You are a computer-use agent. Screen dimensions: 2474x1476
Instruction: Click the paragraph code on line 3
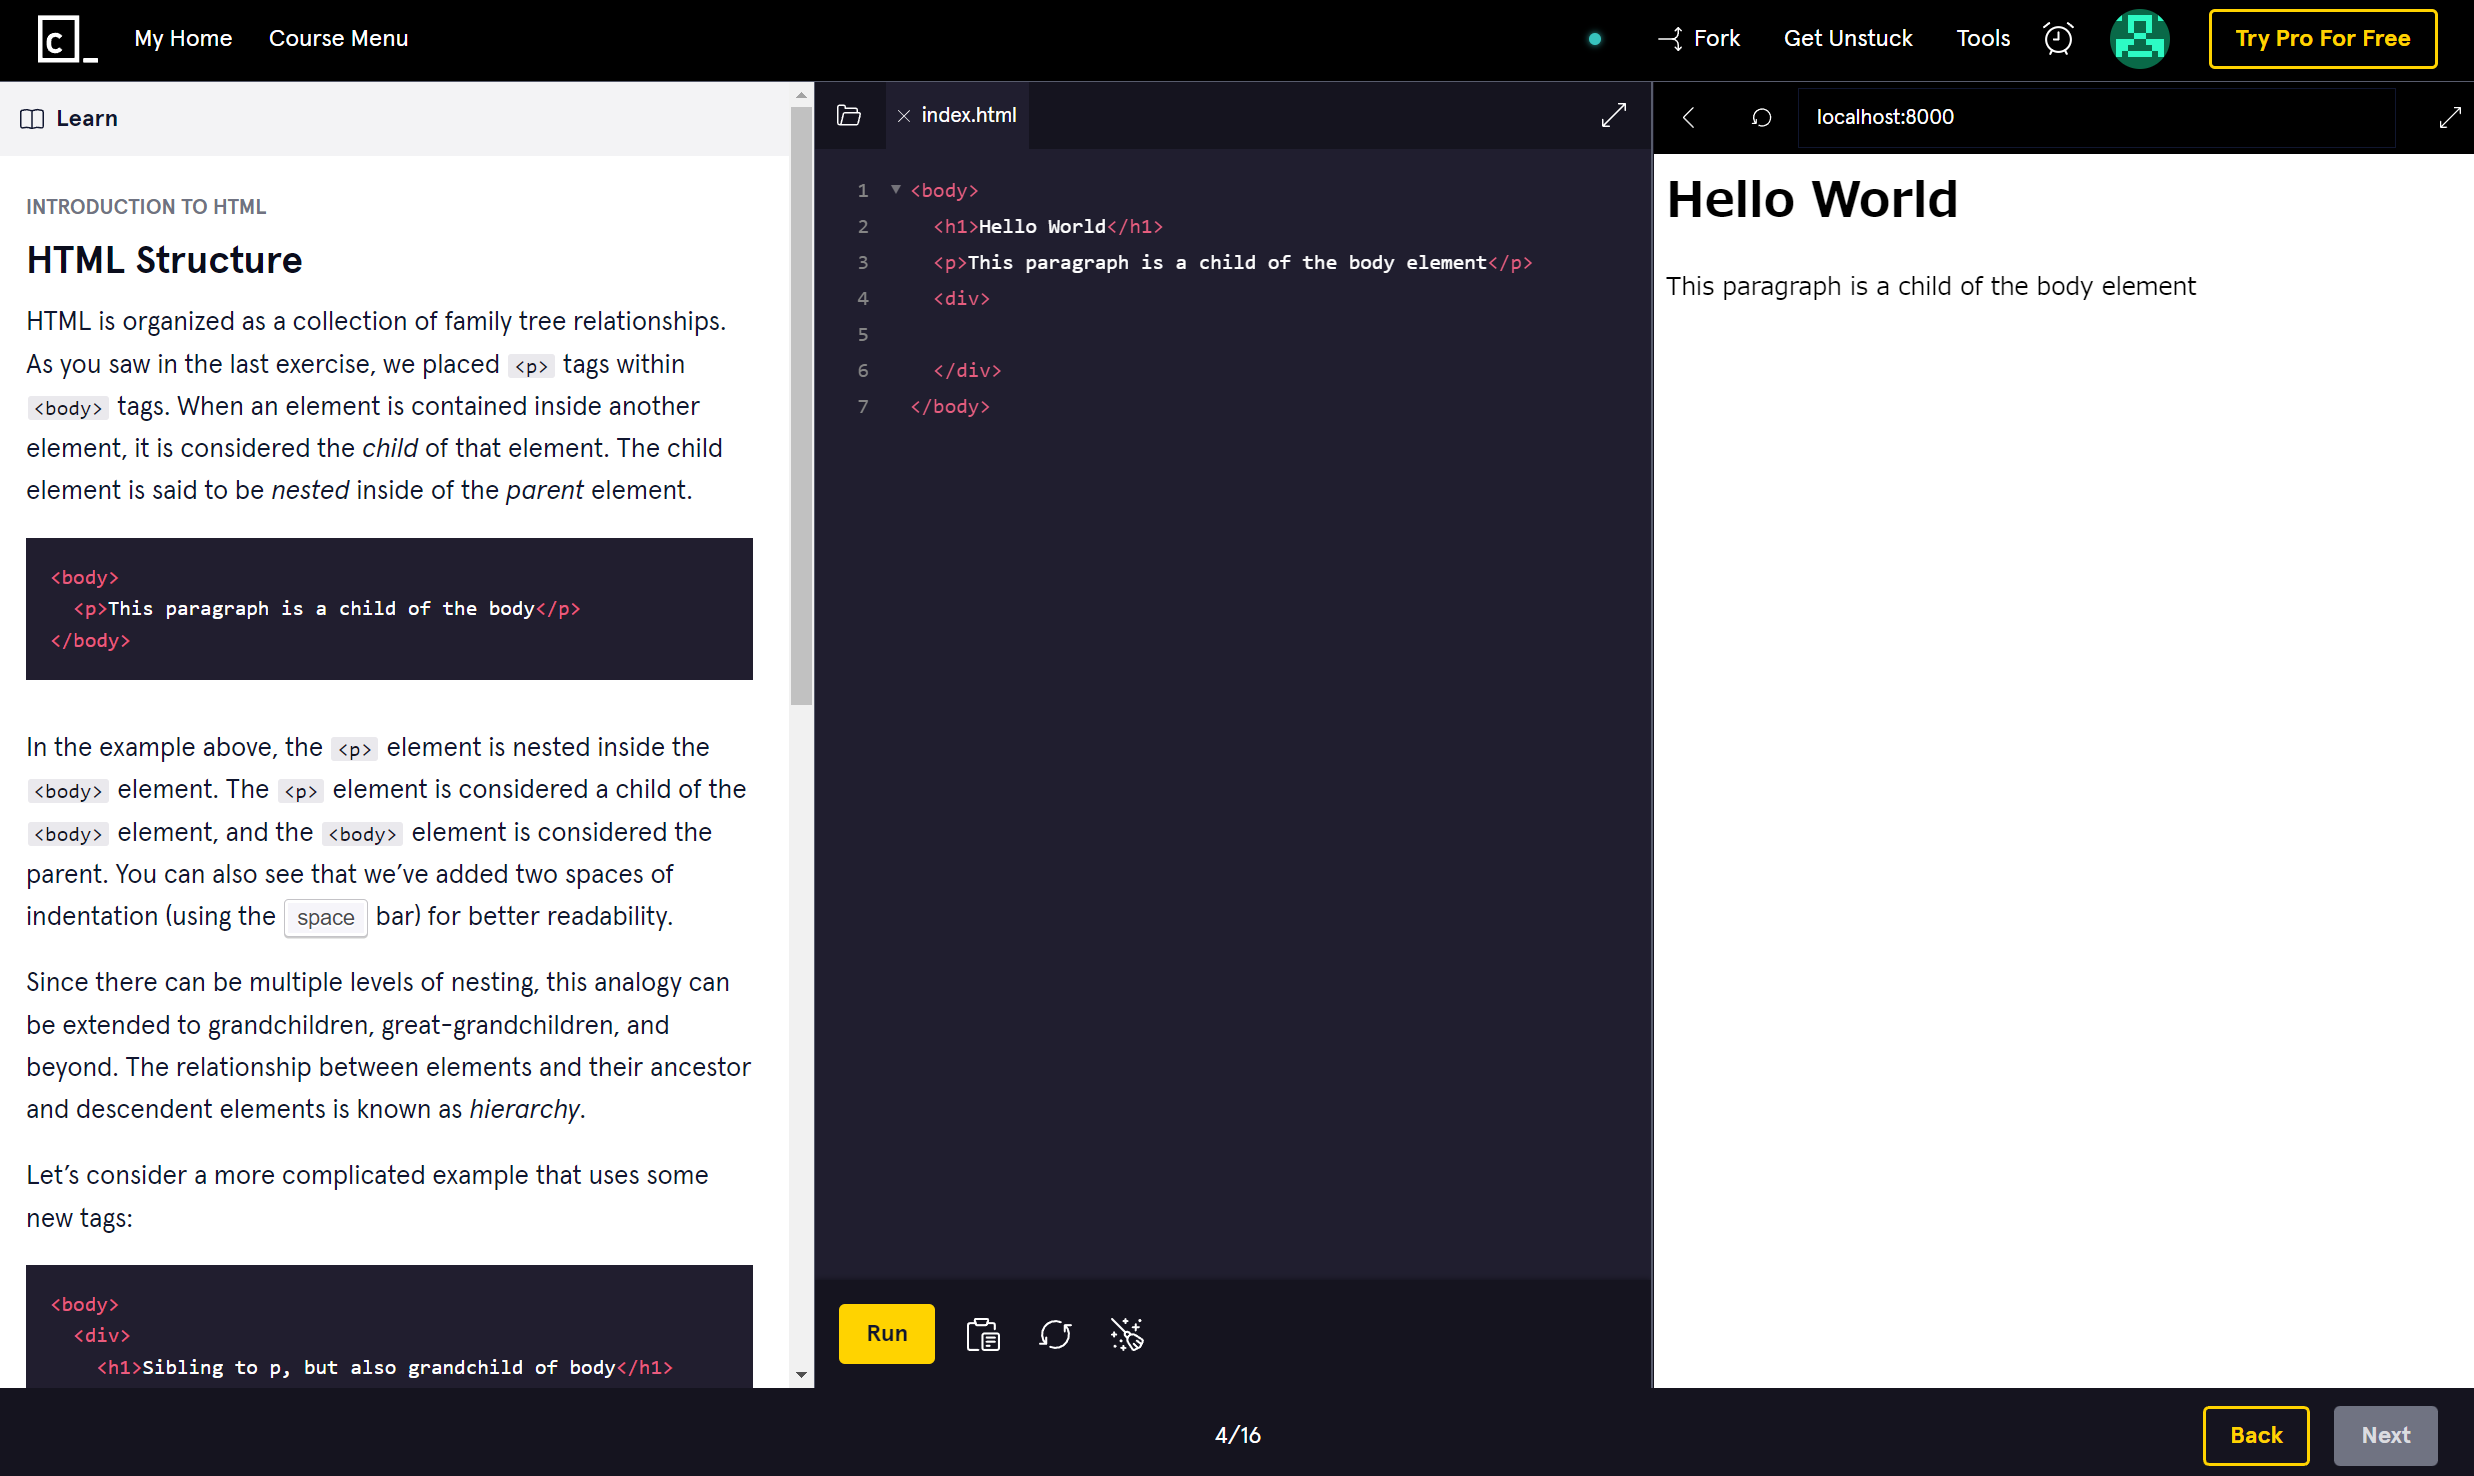[1232, 263]
